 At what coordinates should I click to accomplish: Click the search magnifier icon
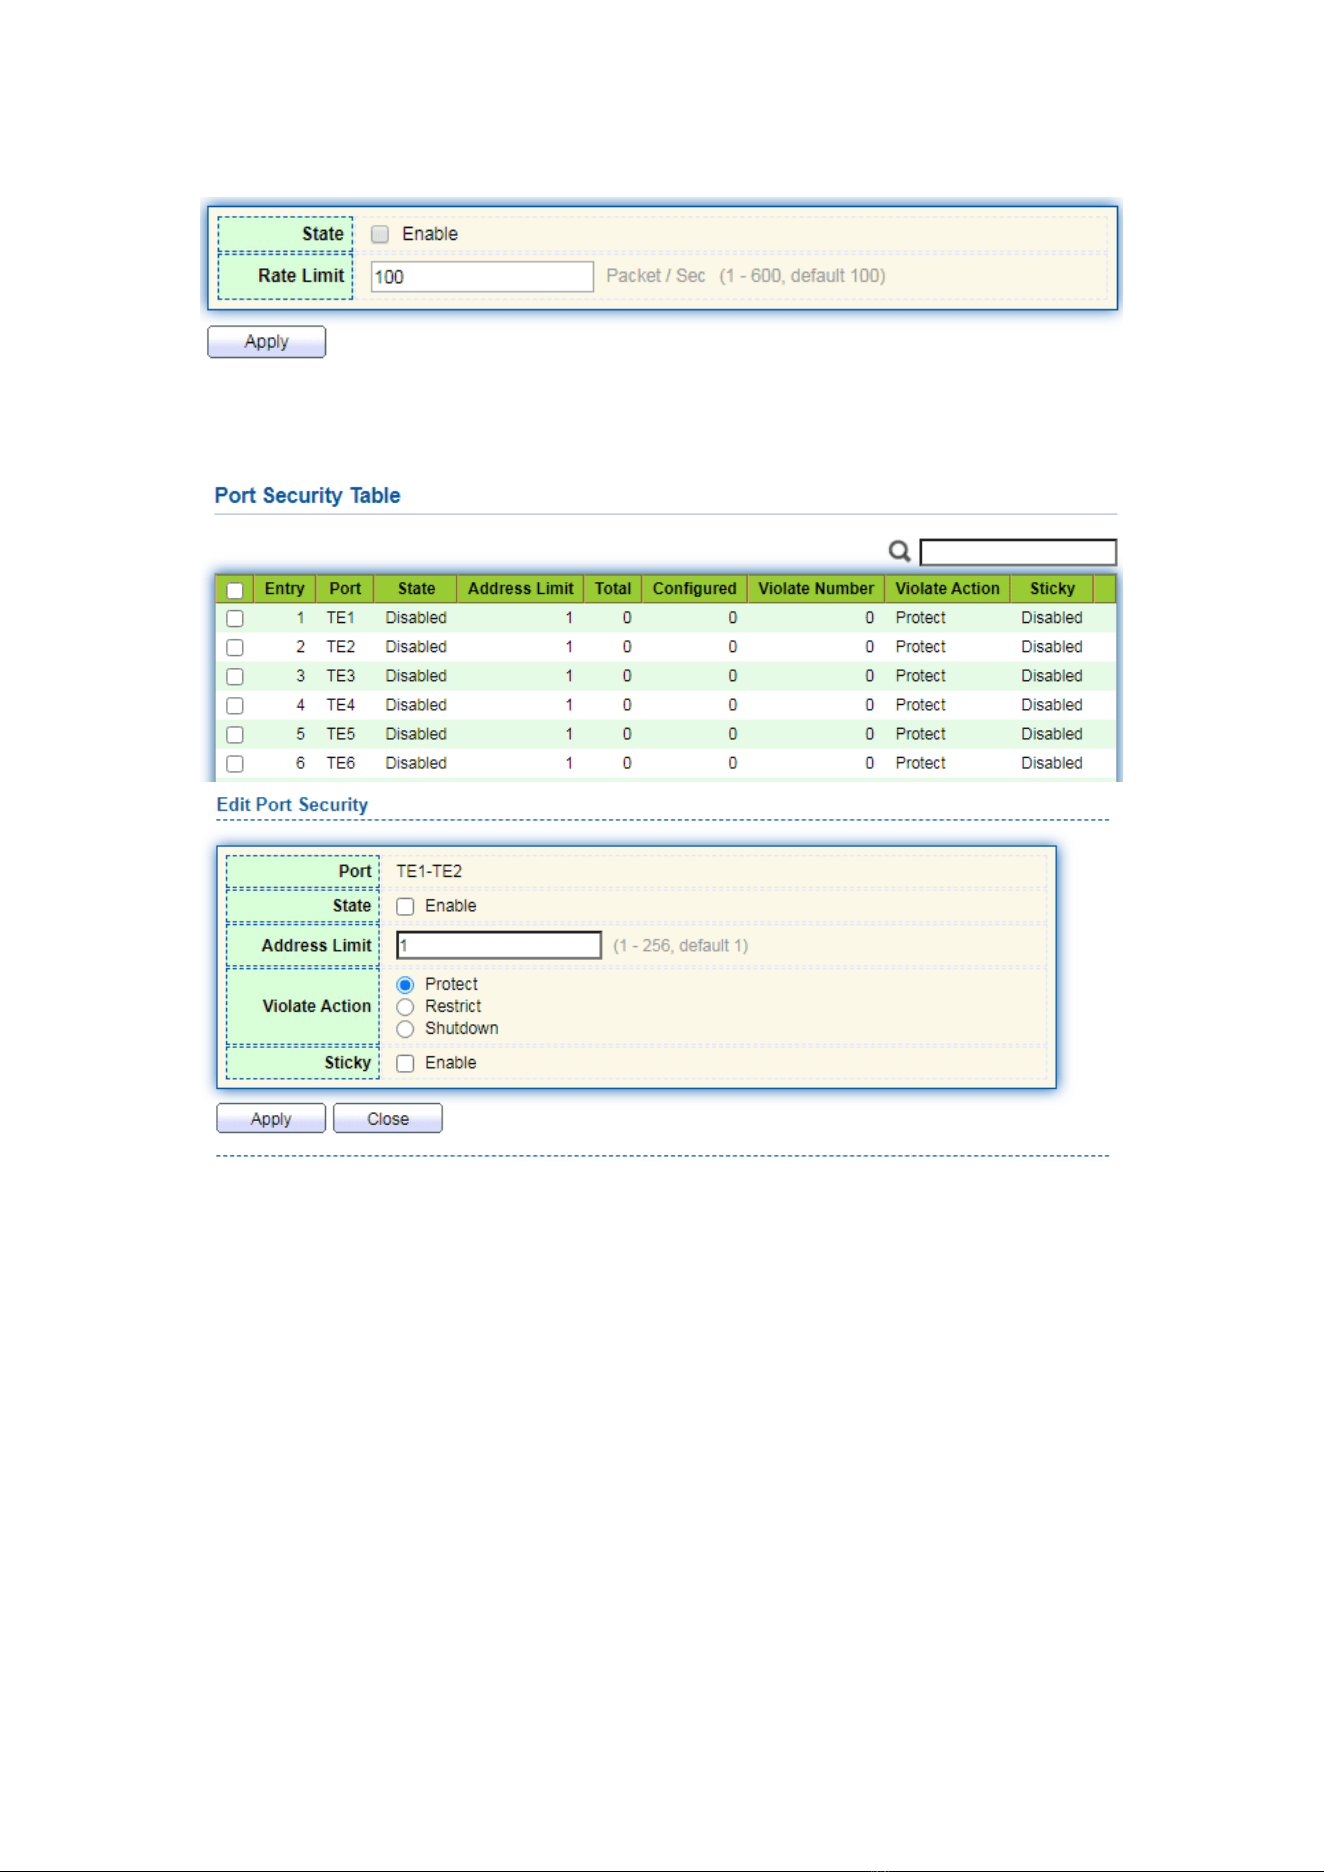point(899,551)
